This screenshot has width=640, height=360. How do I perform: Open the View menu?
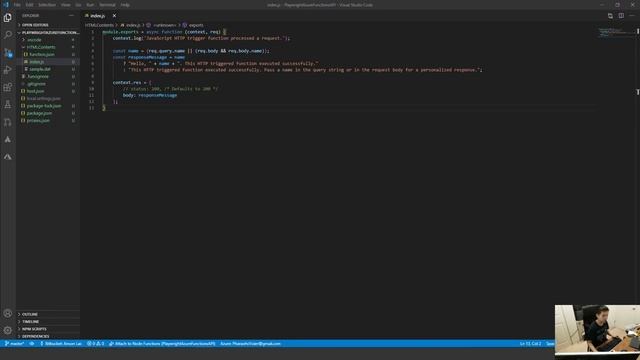(66, 5)
